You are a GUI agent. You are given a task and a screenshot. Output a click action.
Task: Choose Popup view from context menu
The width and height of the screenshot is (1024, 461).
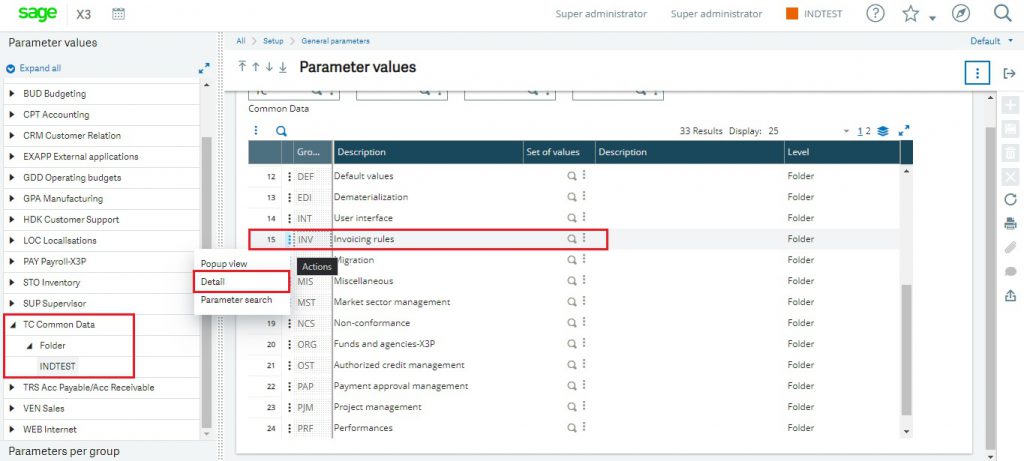click(224, 264)
